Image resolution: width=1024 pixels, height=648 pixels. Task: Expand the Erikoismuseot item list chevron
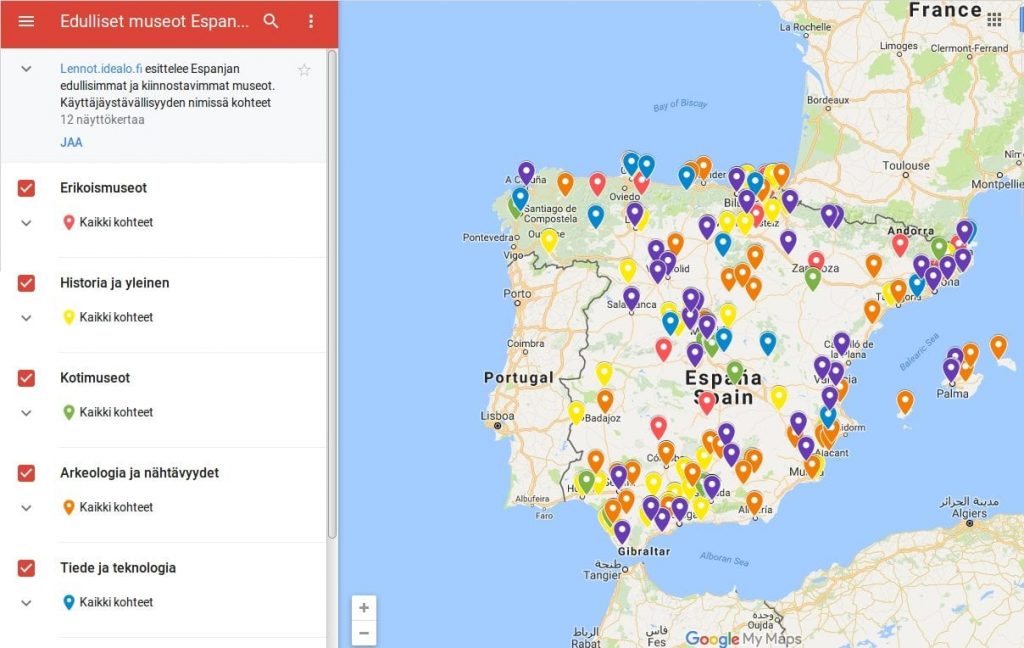[x=27, y=222]
